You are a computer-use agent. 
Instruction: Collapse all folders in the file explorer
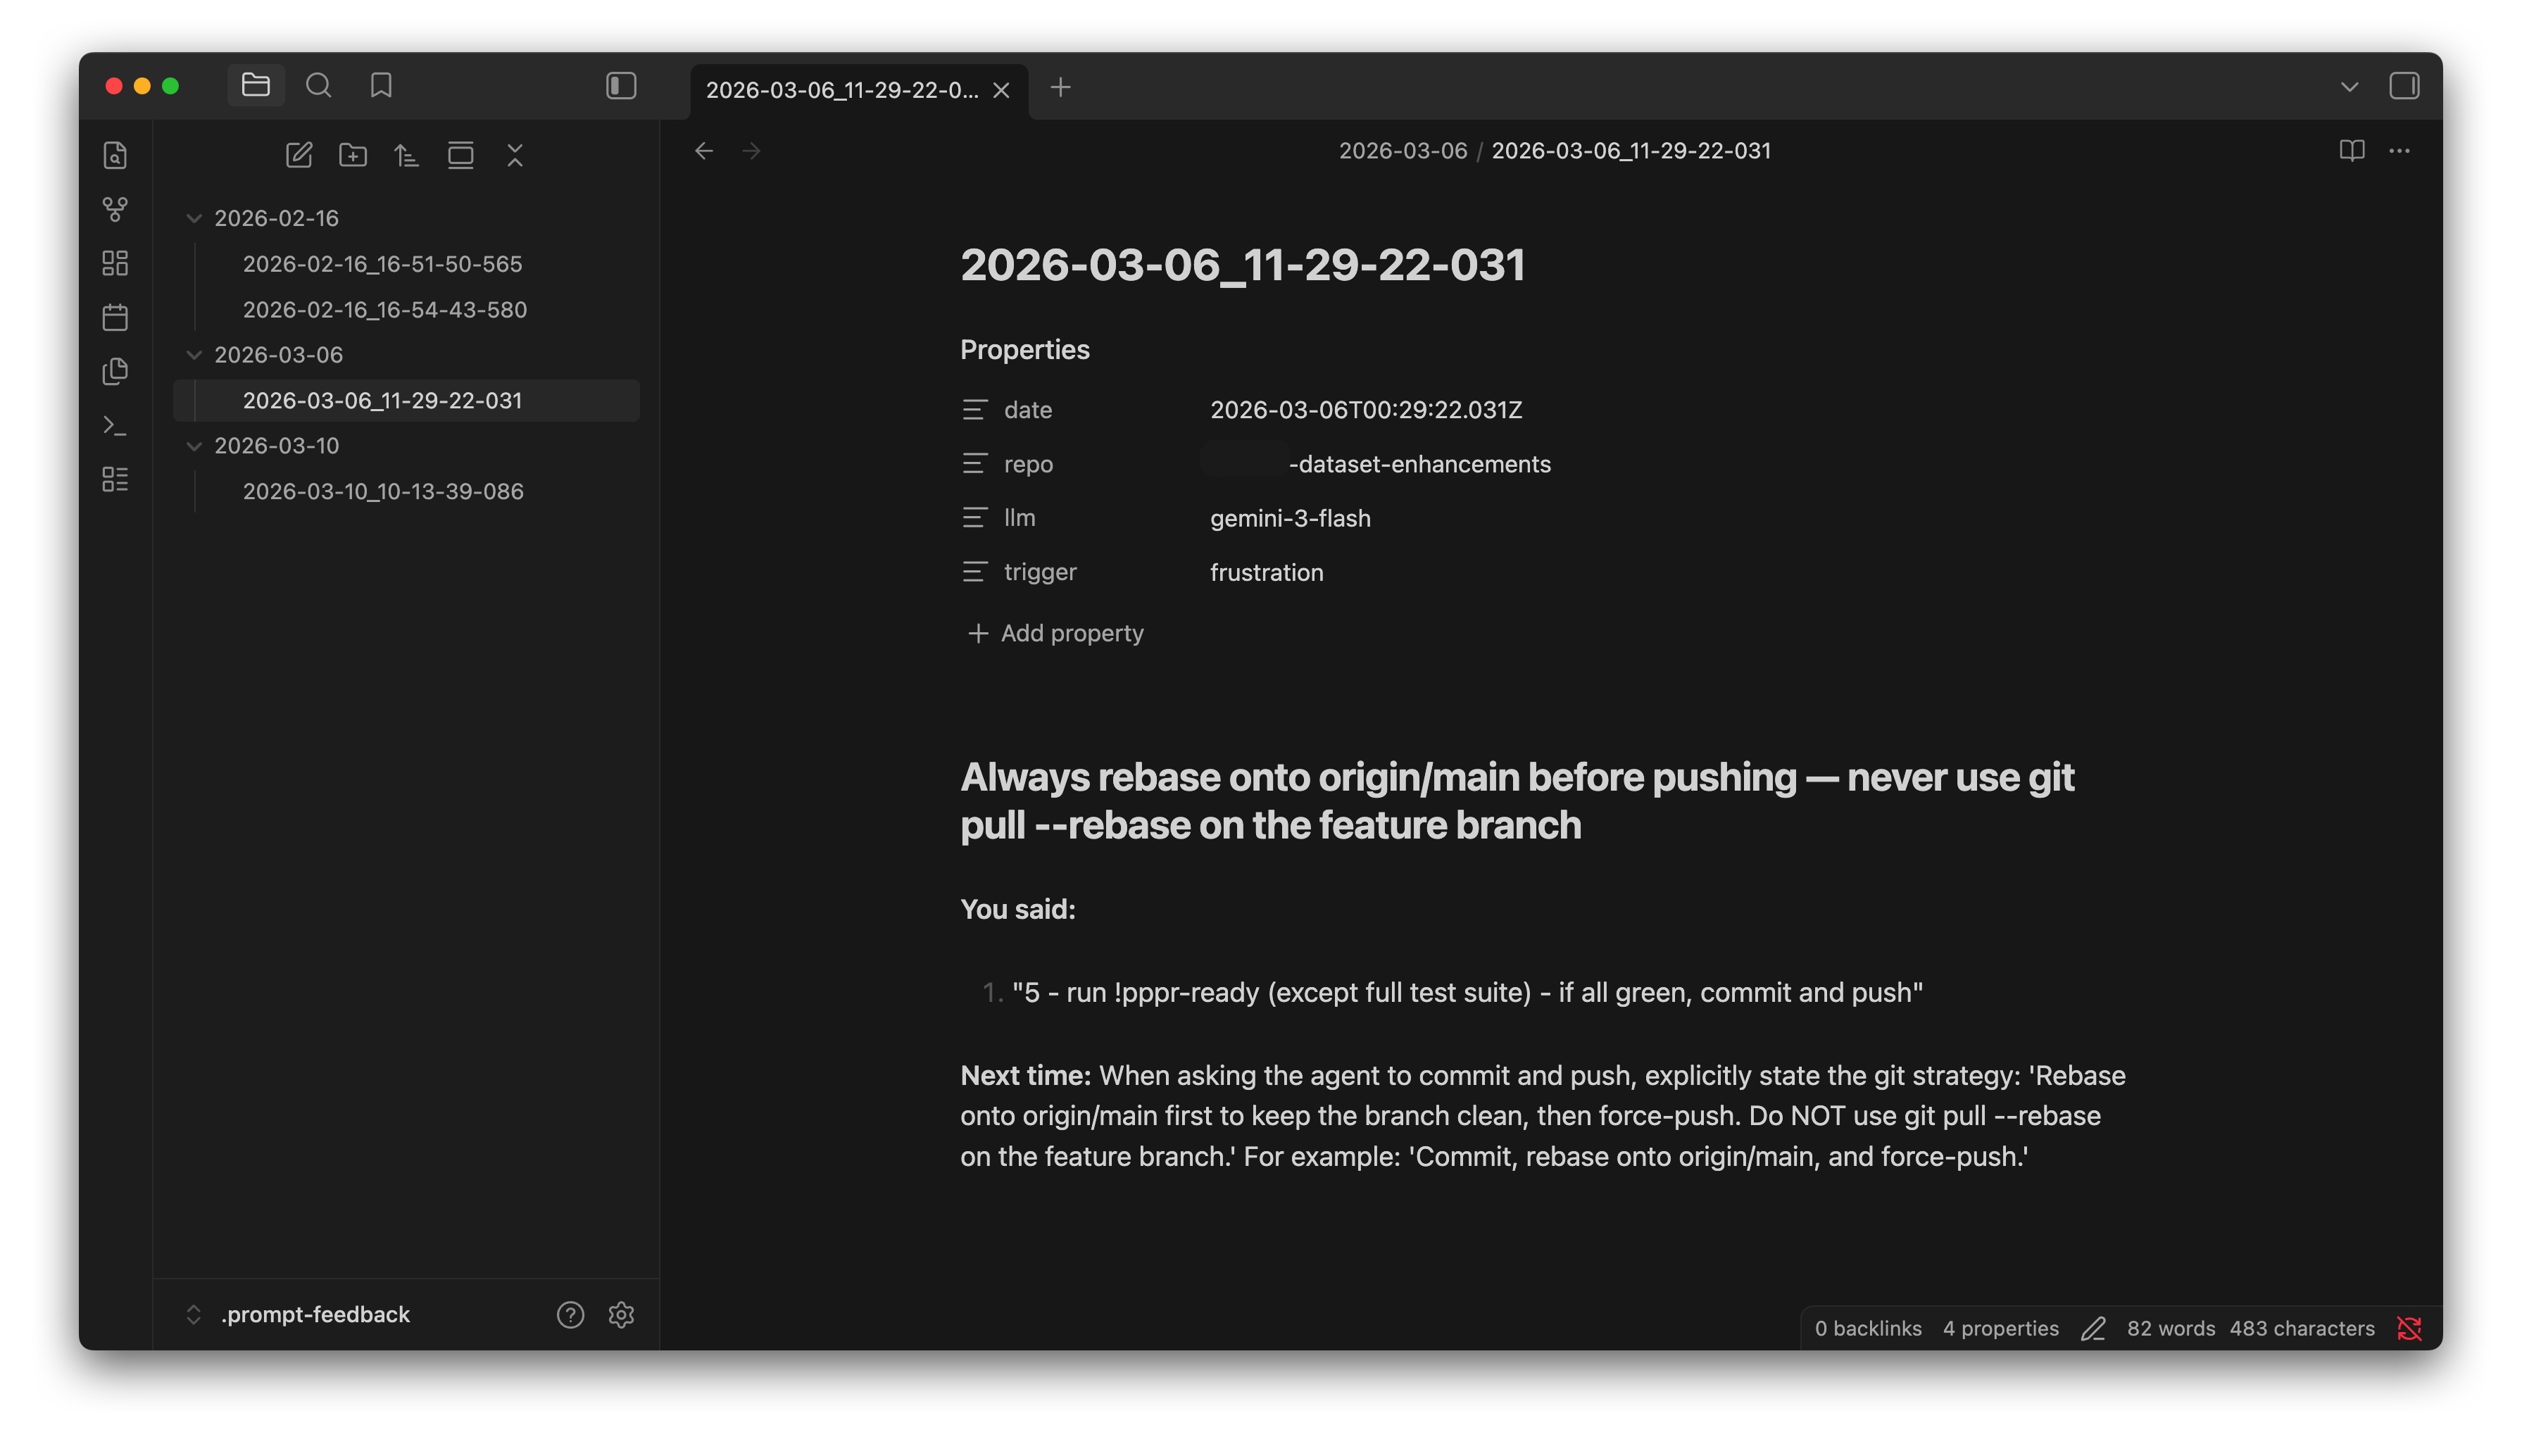tap(514, 155)
